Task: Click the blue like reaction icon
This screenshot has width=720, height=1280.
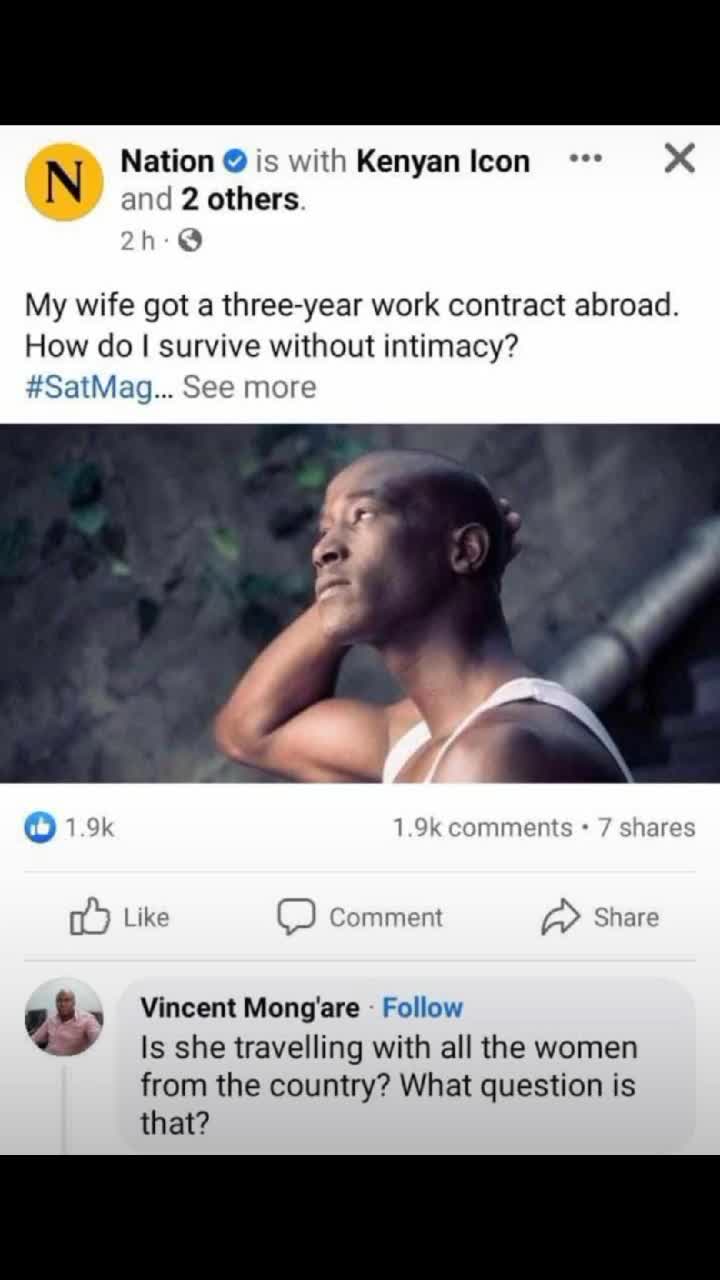Action: 40,828
